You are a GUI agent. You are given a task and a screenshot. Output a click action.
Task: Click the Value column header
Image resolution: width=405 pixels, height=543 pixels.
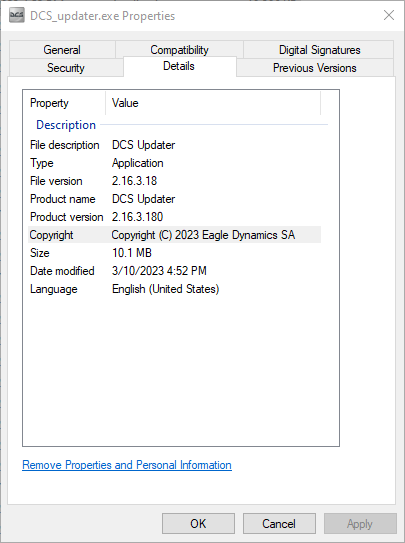pos(213,103)
